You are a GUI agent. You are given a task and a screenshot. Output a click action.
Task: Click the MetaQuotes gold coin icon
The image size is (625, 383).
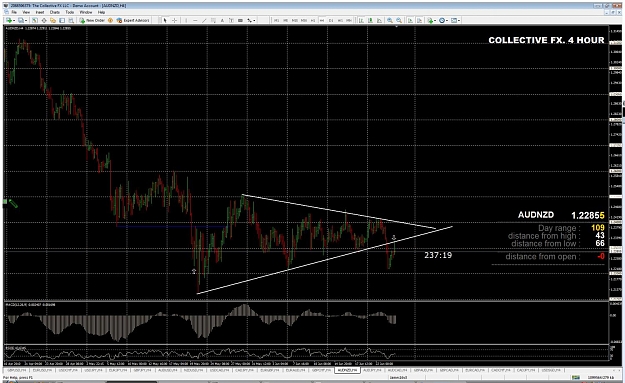[110, 20]
